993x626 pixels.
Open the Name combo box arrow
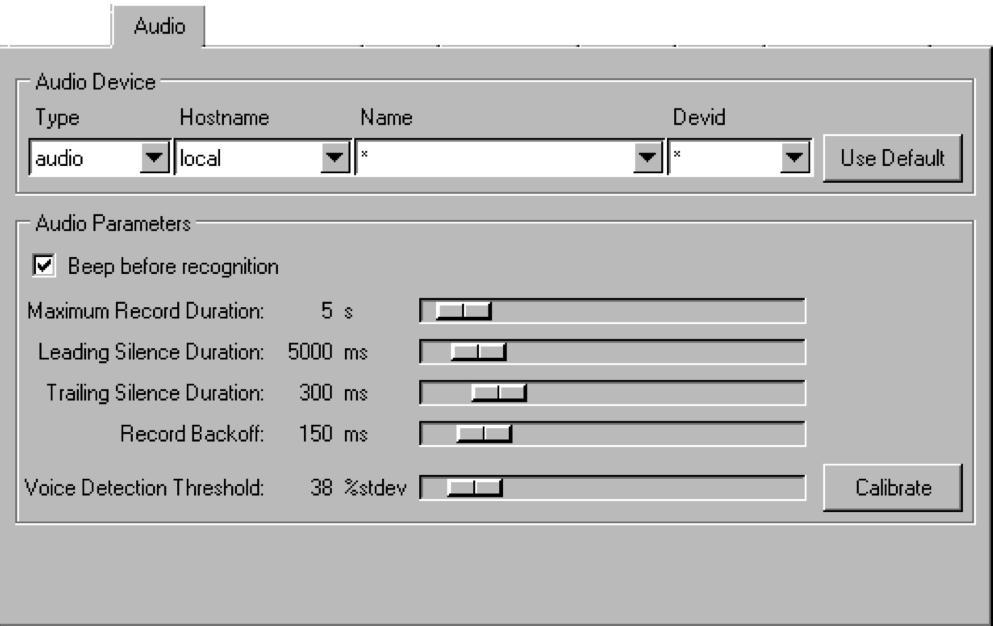click(x=647, y=157)
